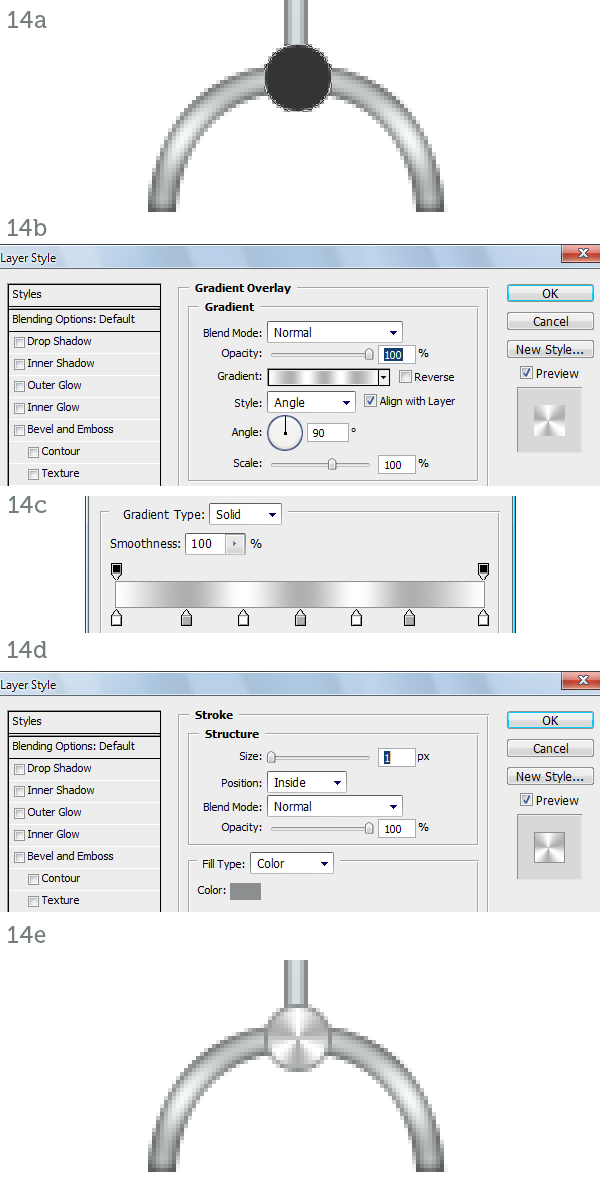The image size is (600, 1197).
Task: Open Blend Mode dropdown in Stroke dialog
Action: (334, 806)
